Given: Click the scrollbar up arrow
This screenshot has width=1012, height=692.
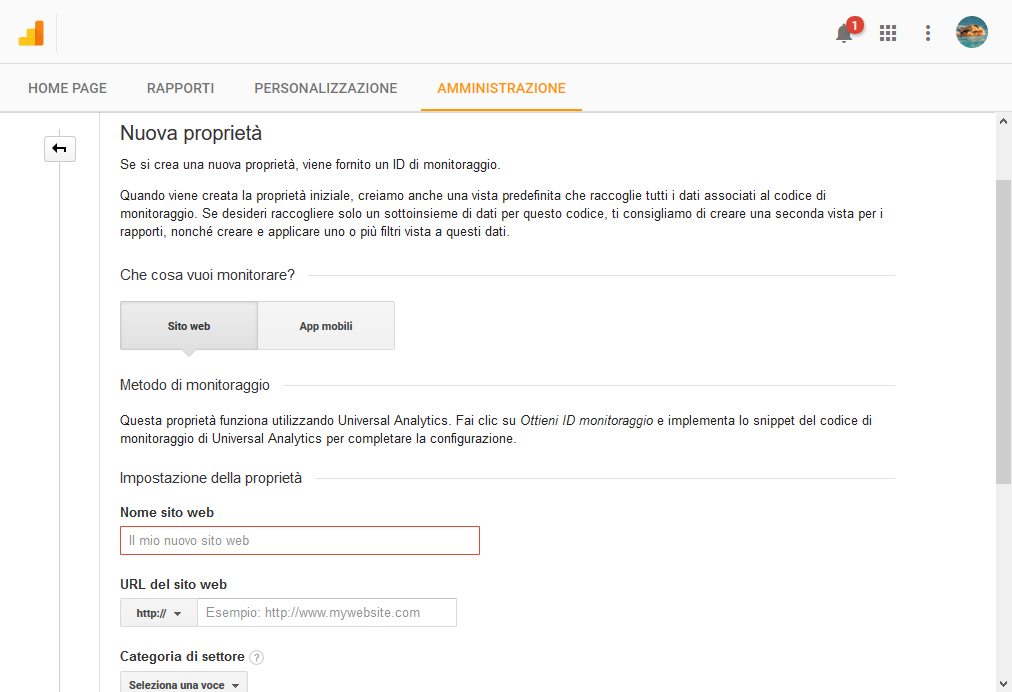Looking at the screenshot, I should tap(1003, 121).
